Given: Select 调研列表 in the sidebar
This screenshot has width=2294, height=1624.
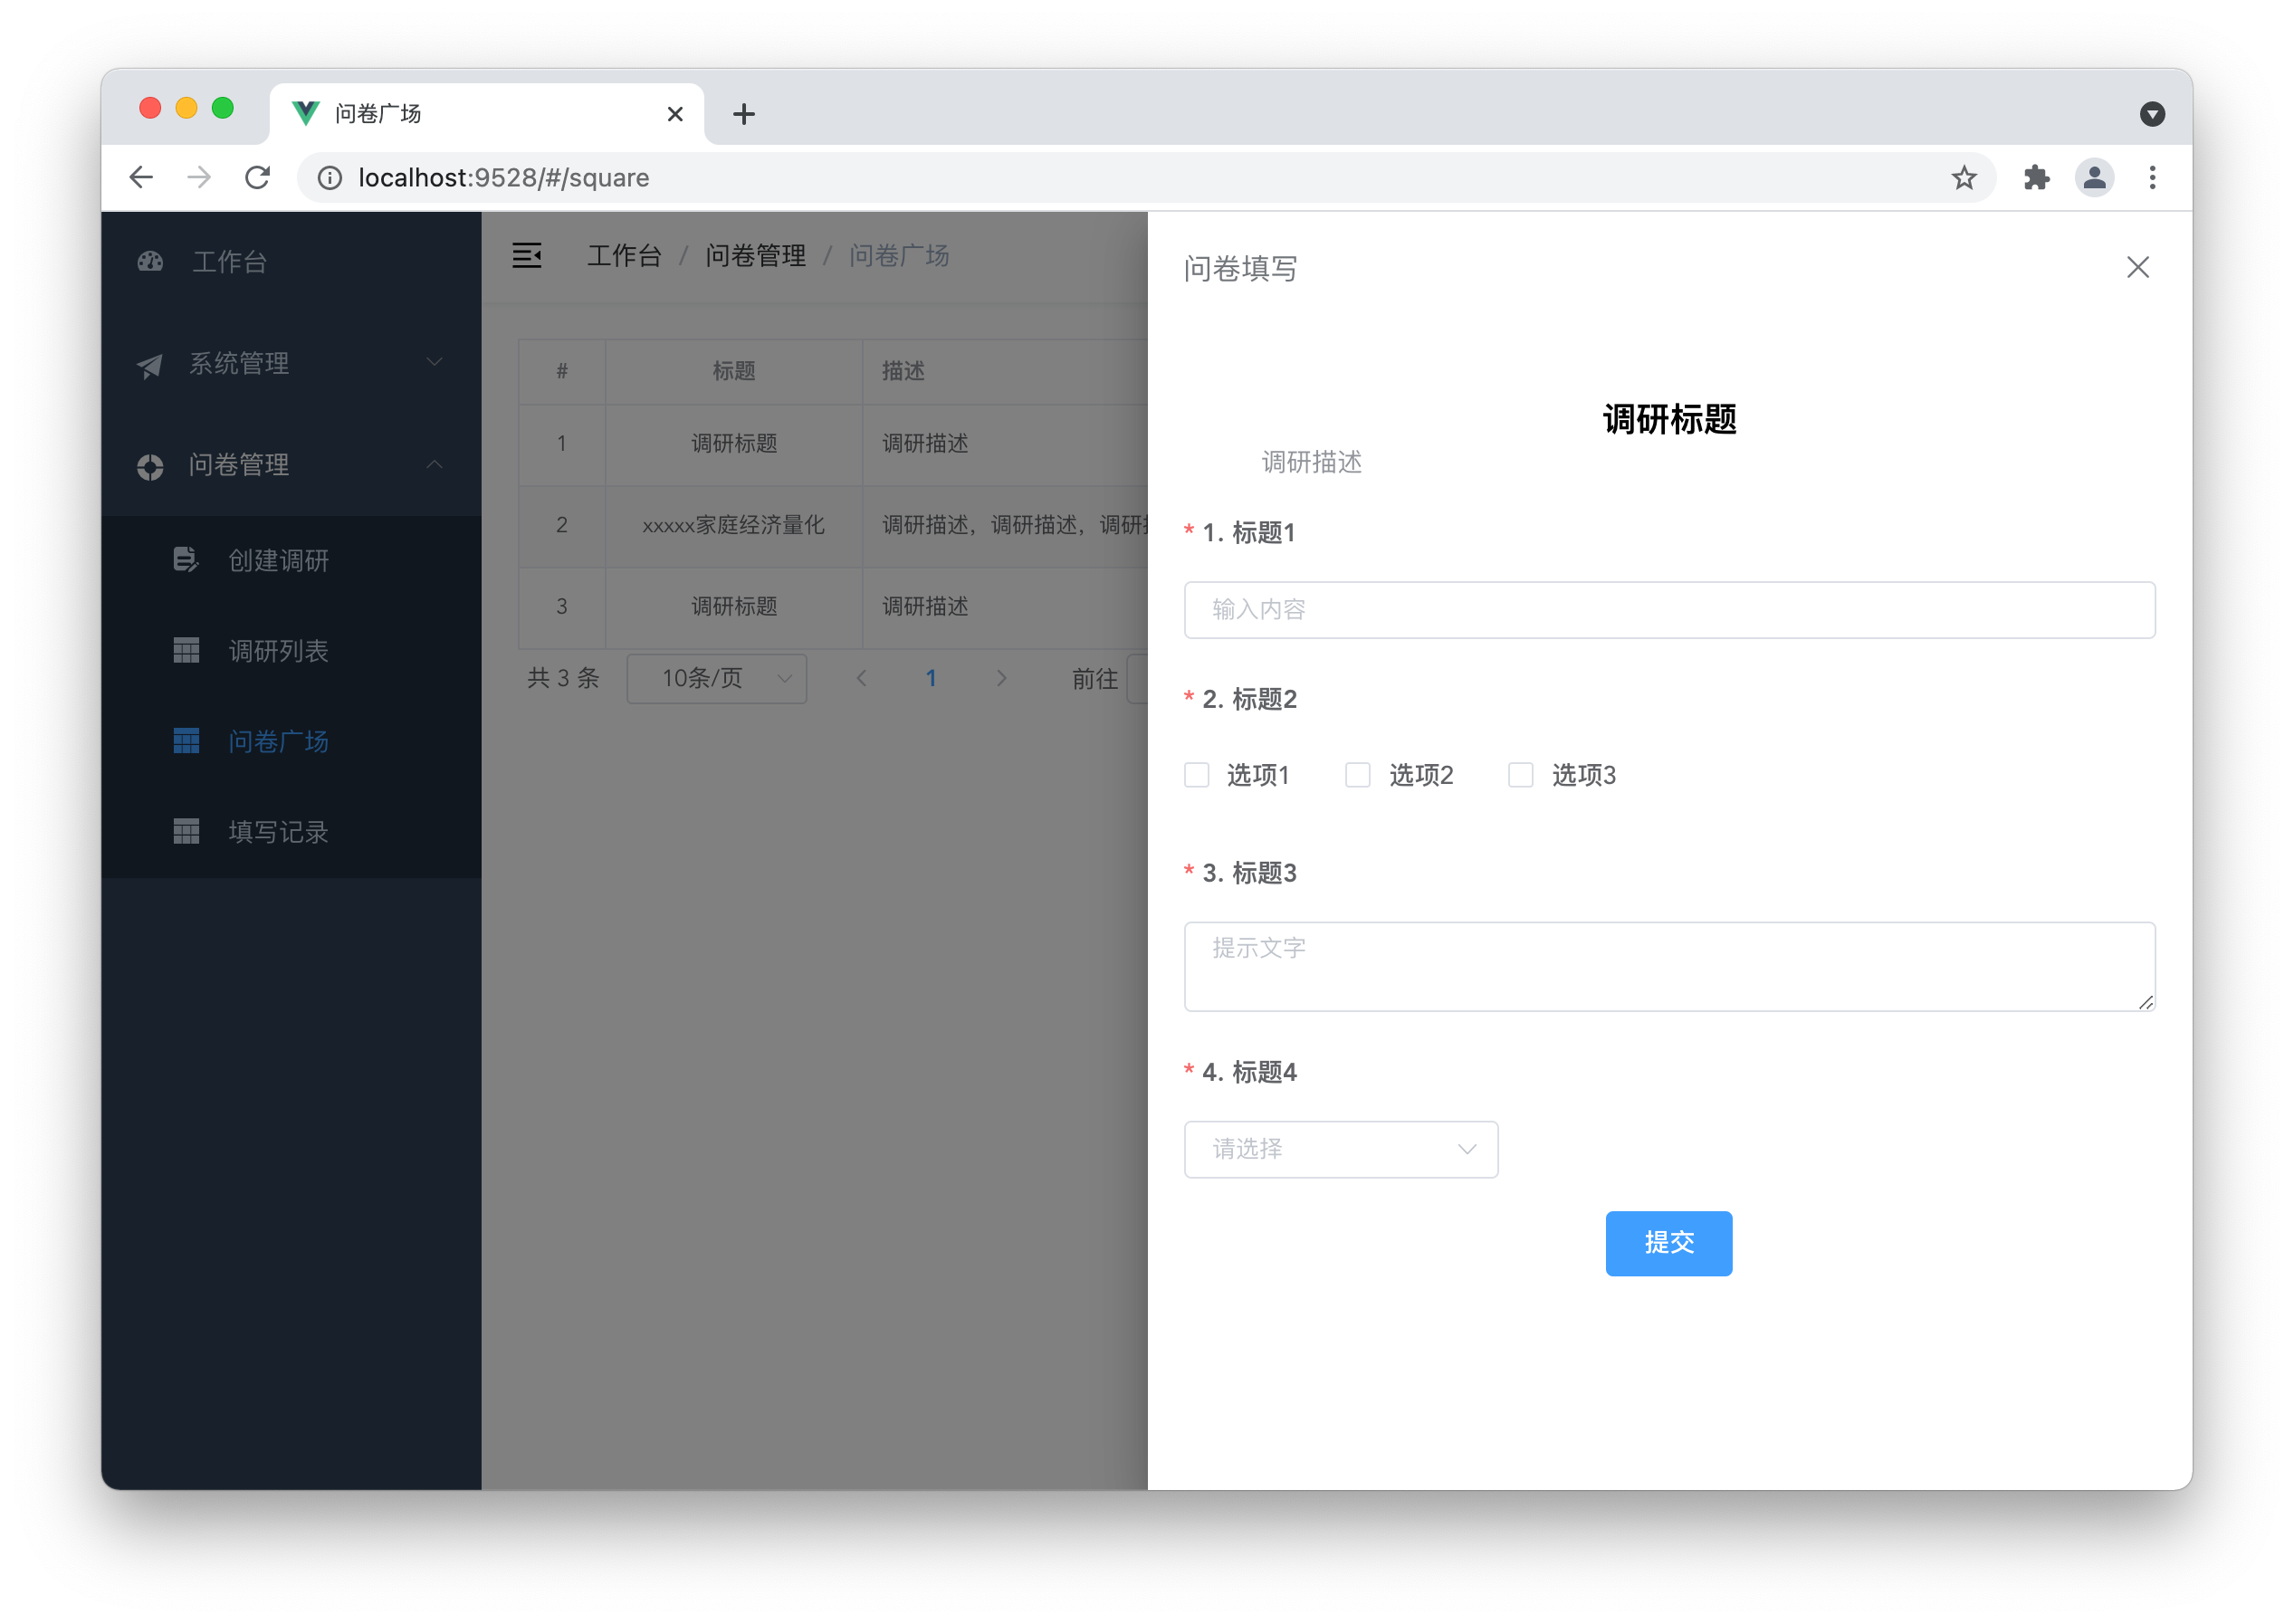Looking at the screenshot, I should (278, 651).
